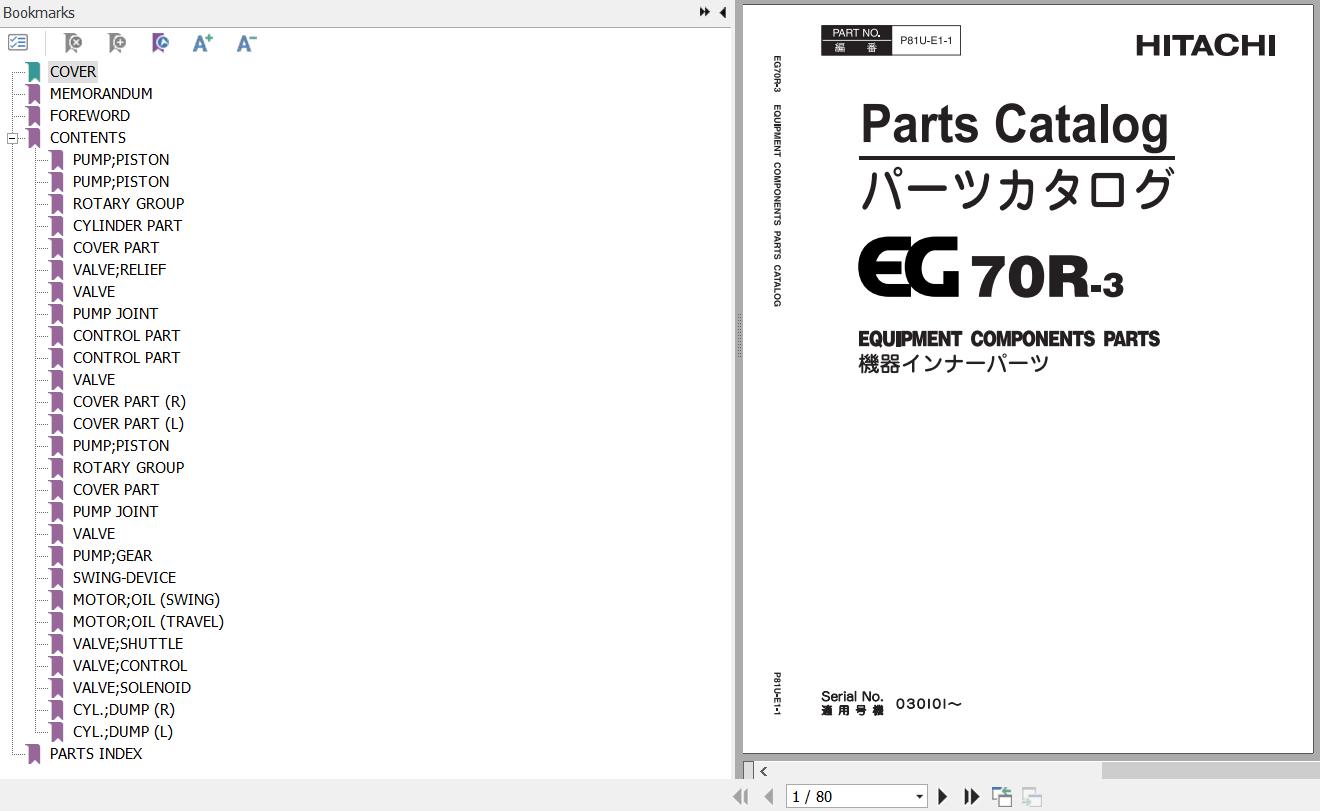The width and height of the screenshot is (1320, 811).
Task: Click the HITACHI logo on the cover page
Action: click(x=1205, y=45)
